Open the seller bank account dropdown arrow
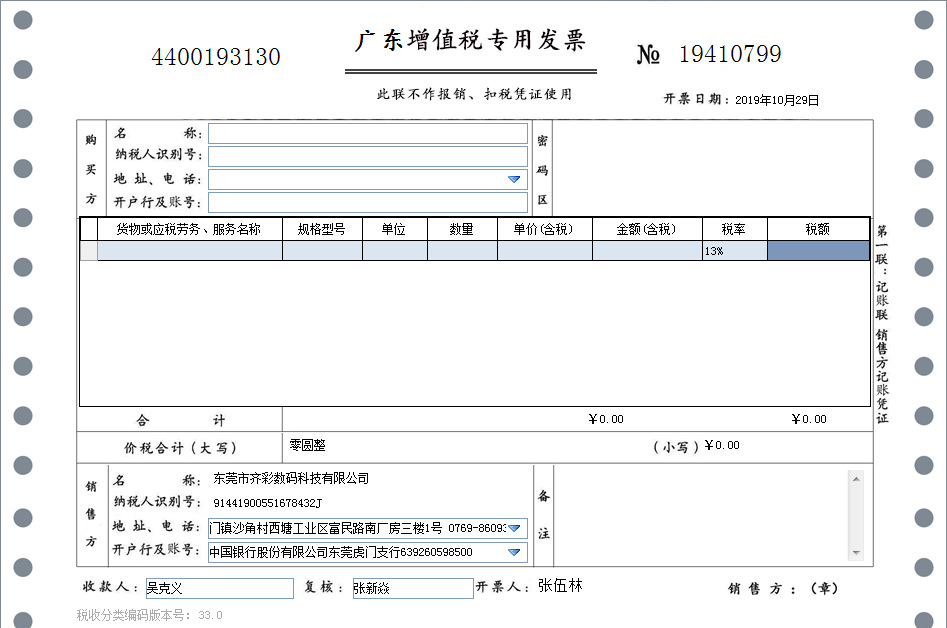The width and height of the screenshot is (947, 628). pos(514,552)
